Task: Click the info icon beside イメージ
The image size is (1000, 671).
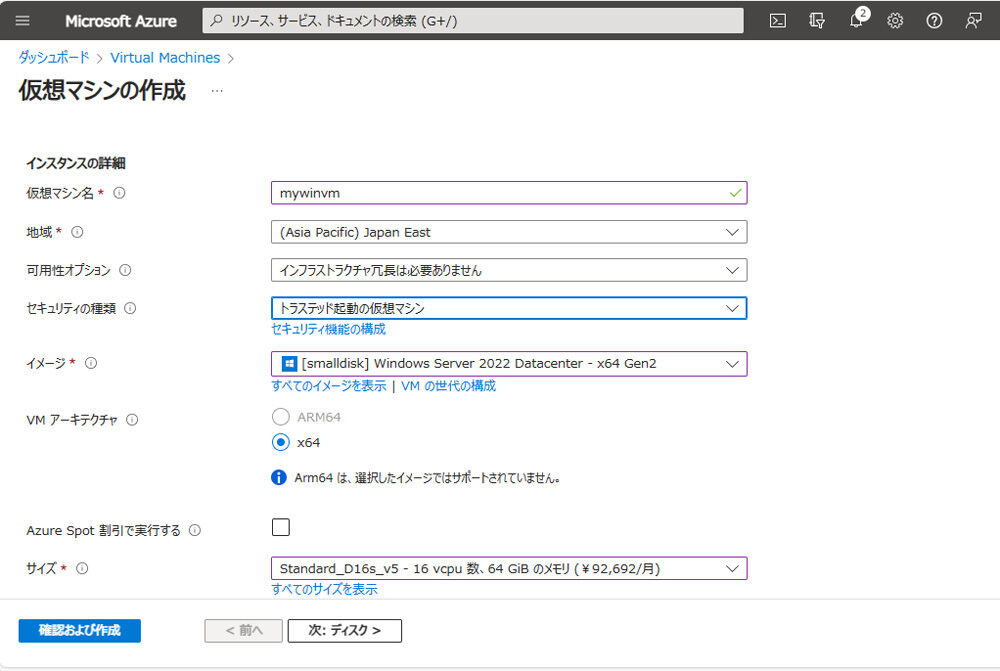Action: point(91,363)
